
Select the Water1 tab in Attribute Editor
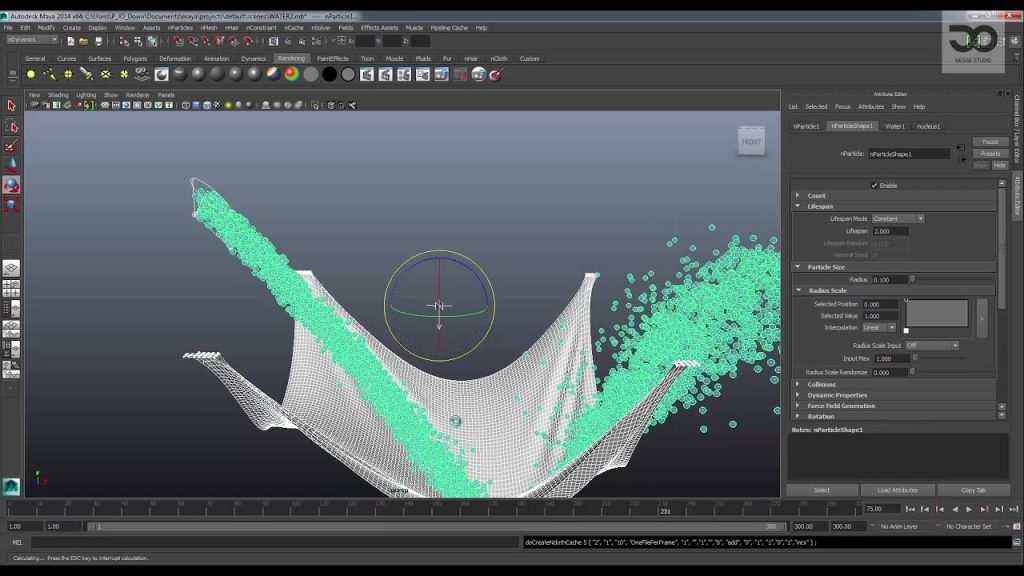pyautogui.click(x=895, y=127)
